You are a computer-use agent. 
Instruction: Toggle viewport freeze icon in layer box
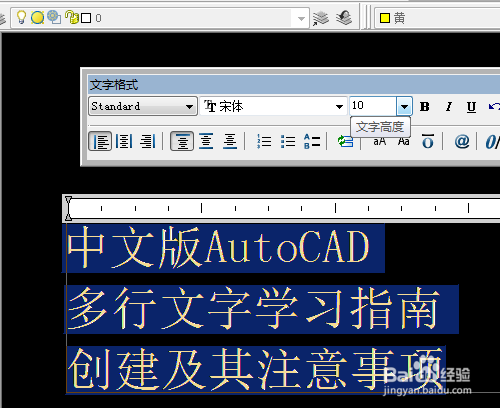pos(54,17)
